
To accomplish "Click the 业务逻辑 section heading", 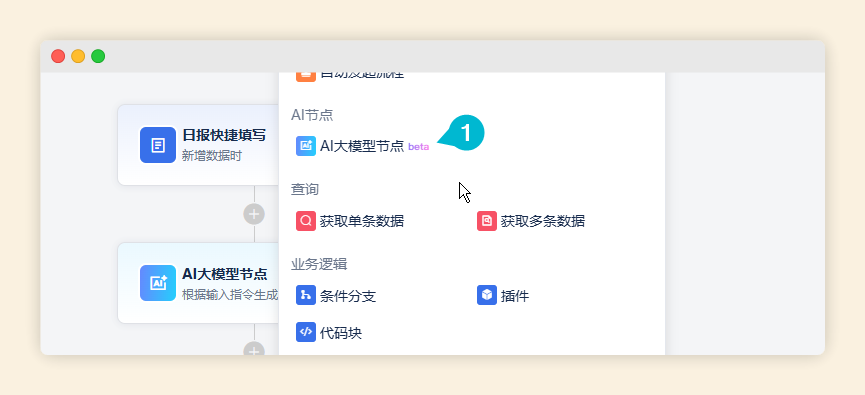I will [319, 264].
